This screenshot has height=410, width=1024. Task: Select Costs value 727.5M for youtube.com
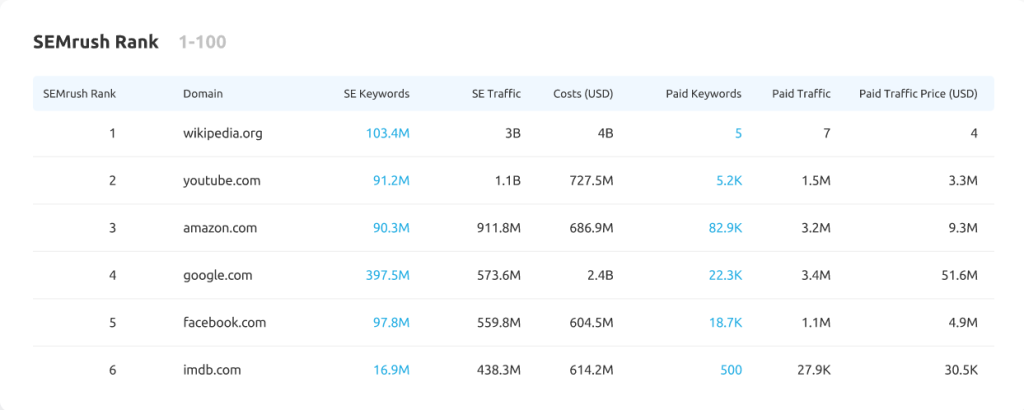pos(593,181)
